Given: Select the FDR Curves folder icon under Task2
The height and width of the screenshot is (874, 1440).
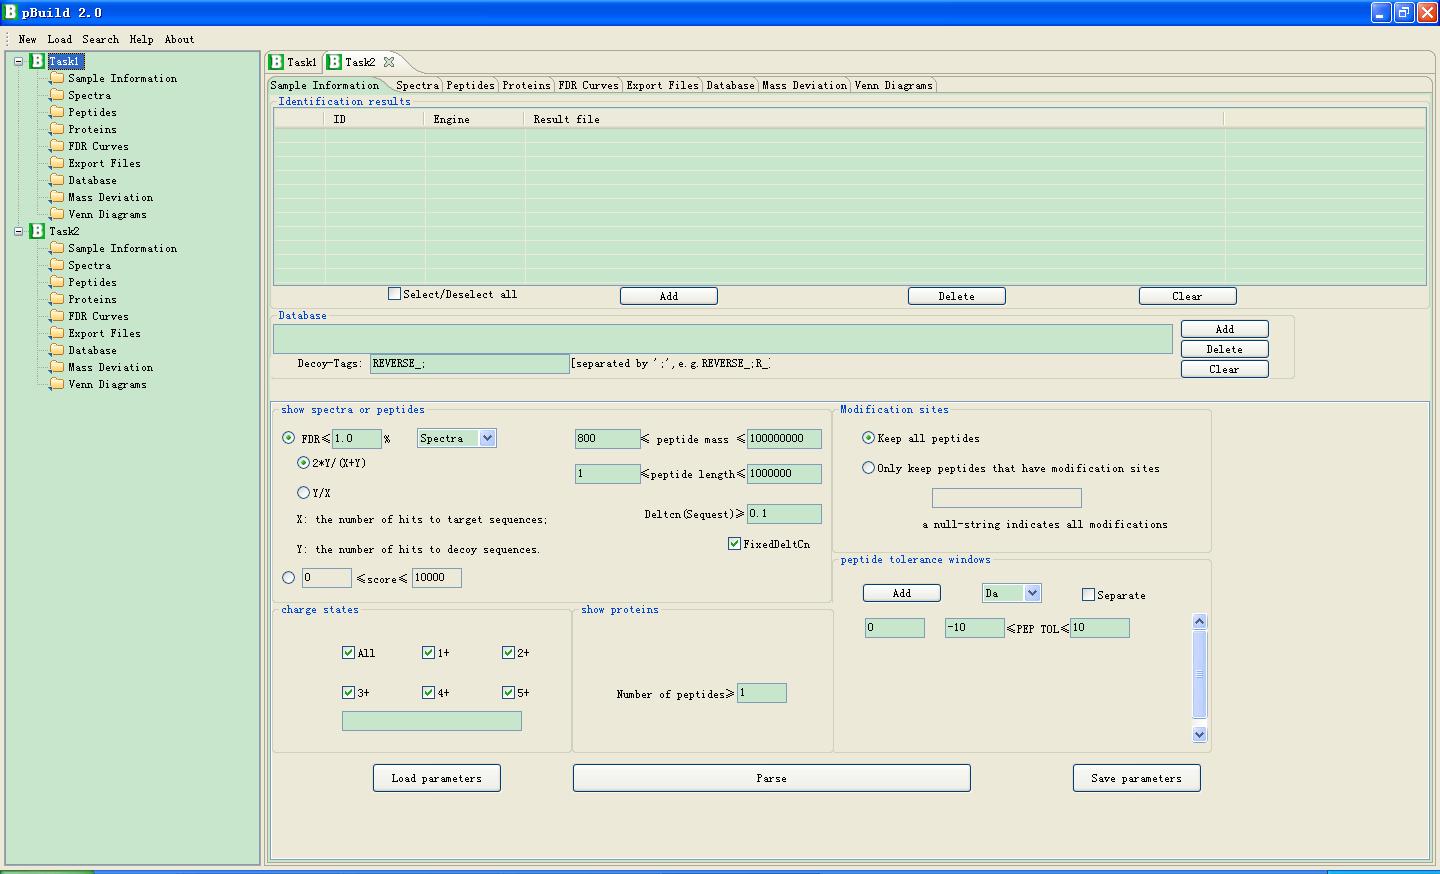Looking at the screenshot, I should (x=57, y=316).
